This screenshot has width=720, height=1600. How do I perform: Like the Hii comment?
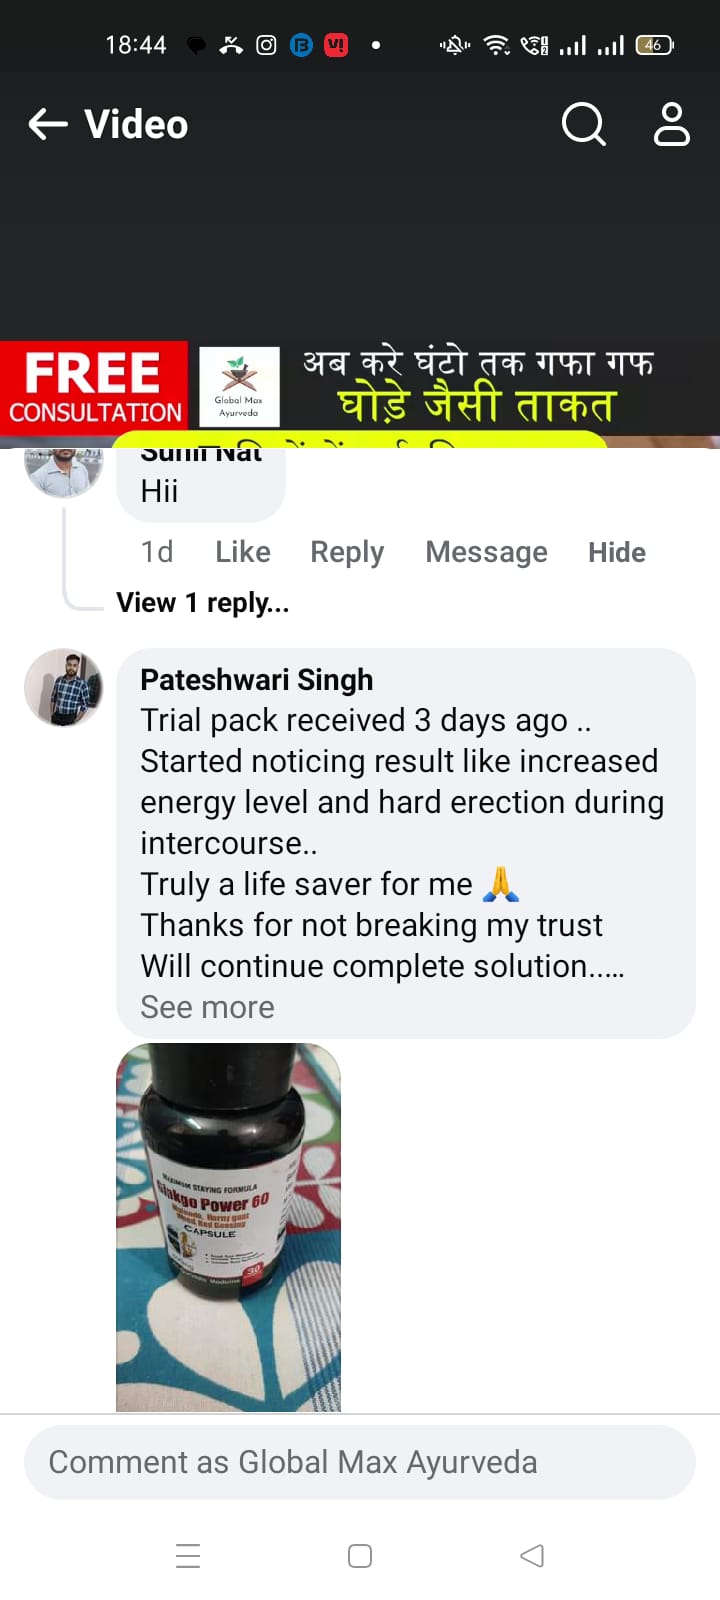[243, 552]
